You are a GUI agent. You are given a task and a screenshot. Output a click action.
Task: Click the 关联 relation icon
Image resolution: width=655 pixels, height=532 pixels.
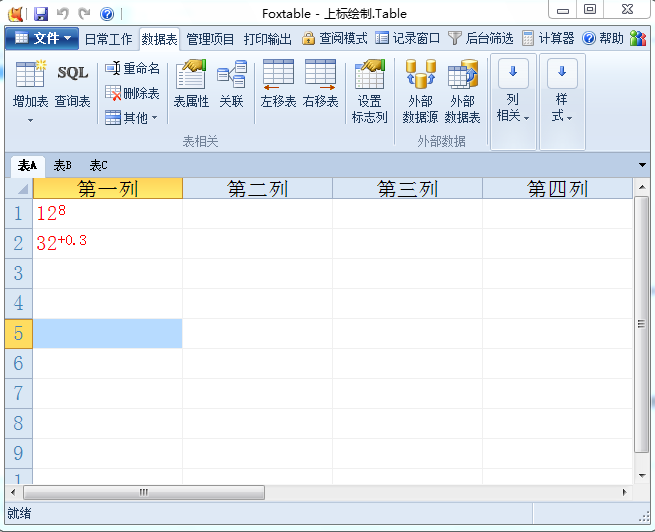coord(231,84)
